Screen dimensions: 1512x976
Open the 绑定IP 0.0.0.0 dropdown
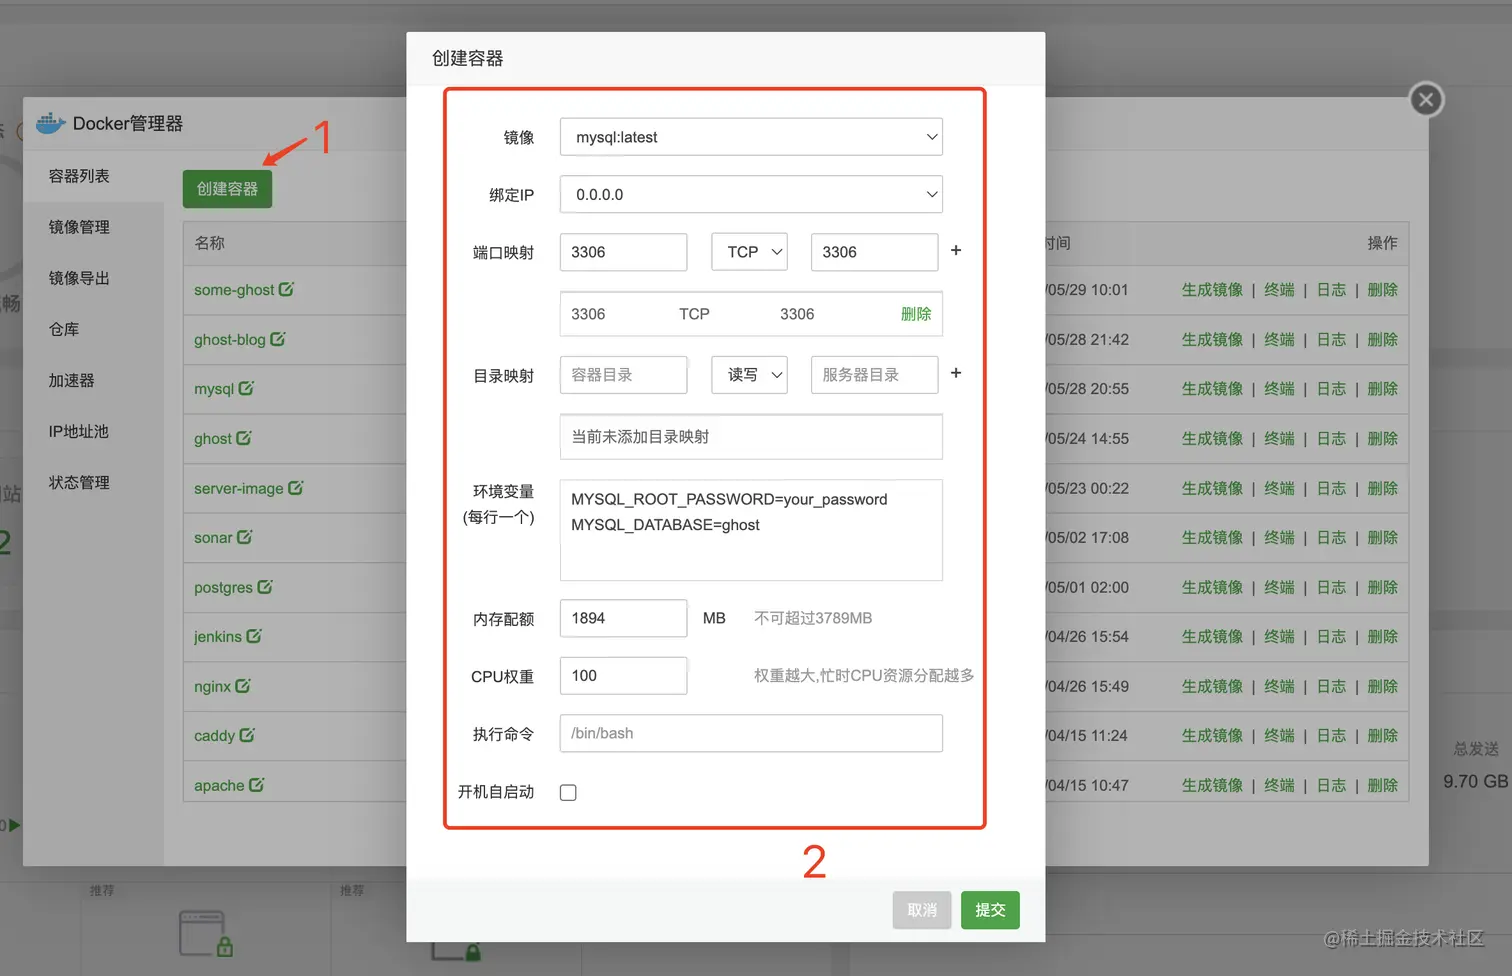click(751, 194)
